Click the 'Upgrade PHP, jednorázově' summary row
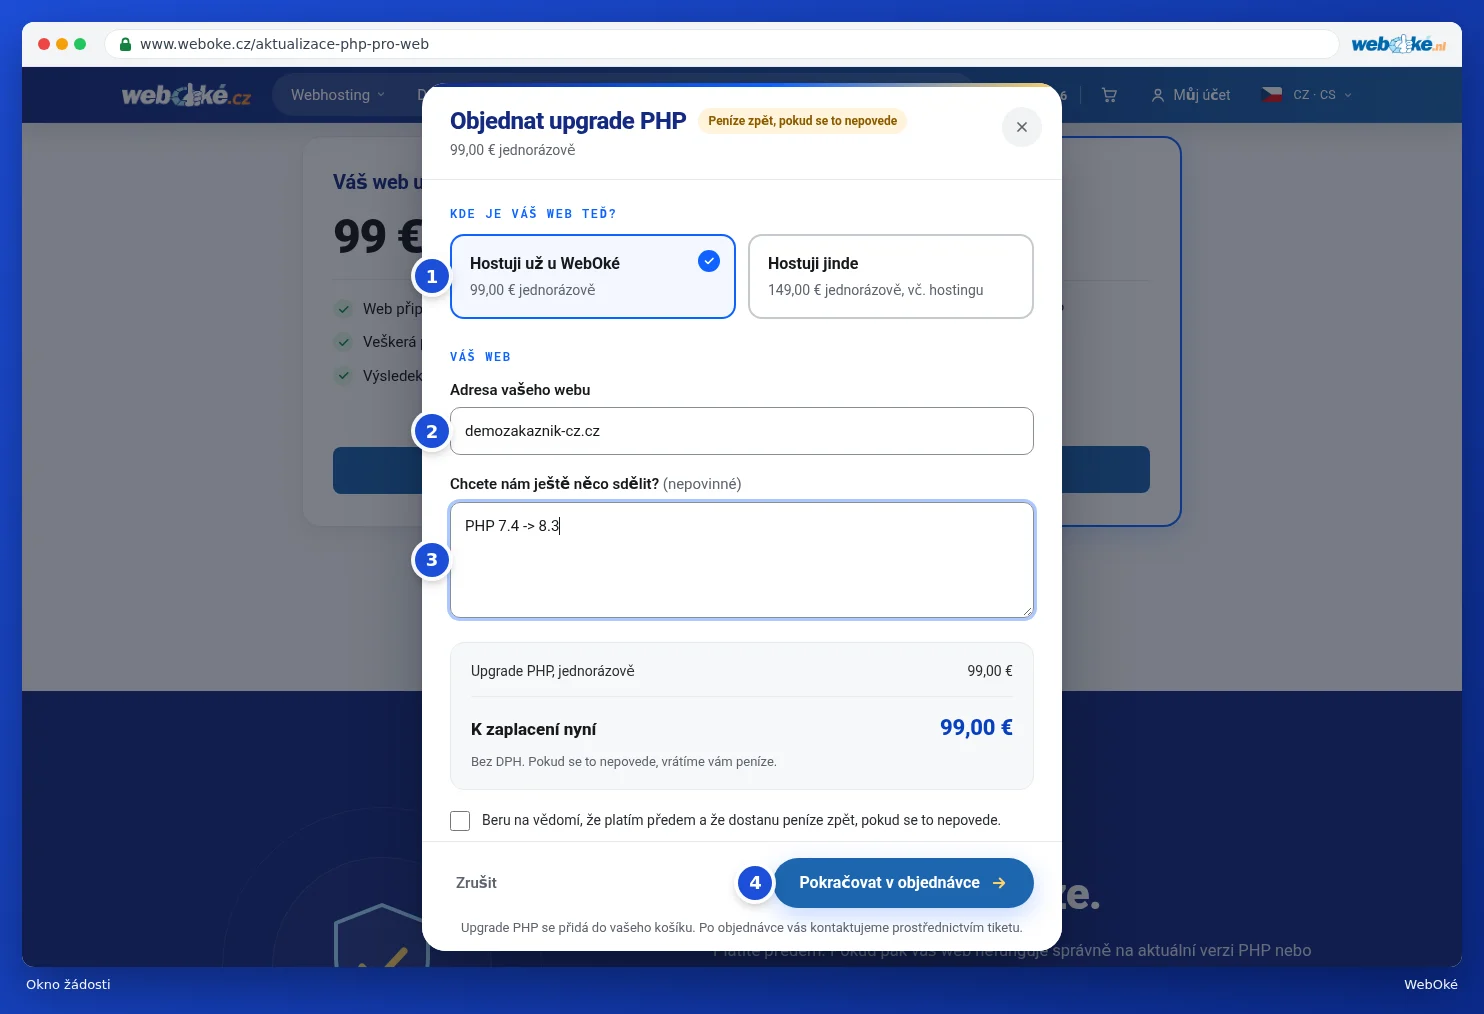This screenshot has width=1484, height=1014. pos(741,671)
